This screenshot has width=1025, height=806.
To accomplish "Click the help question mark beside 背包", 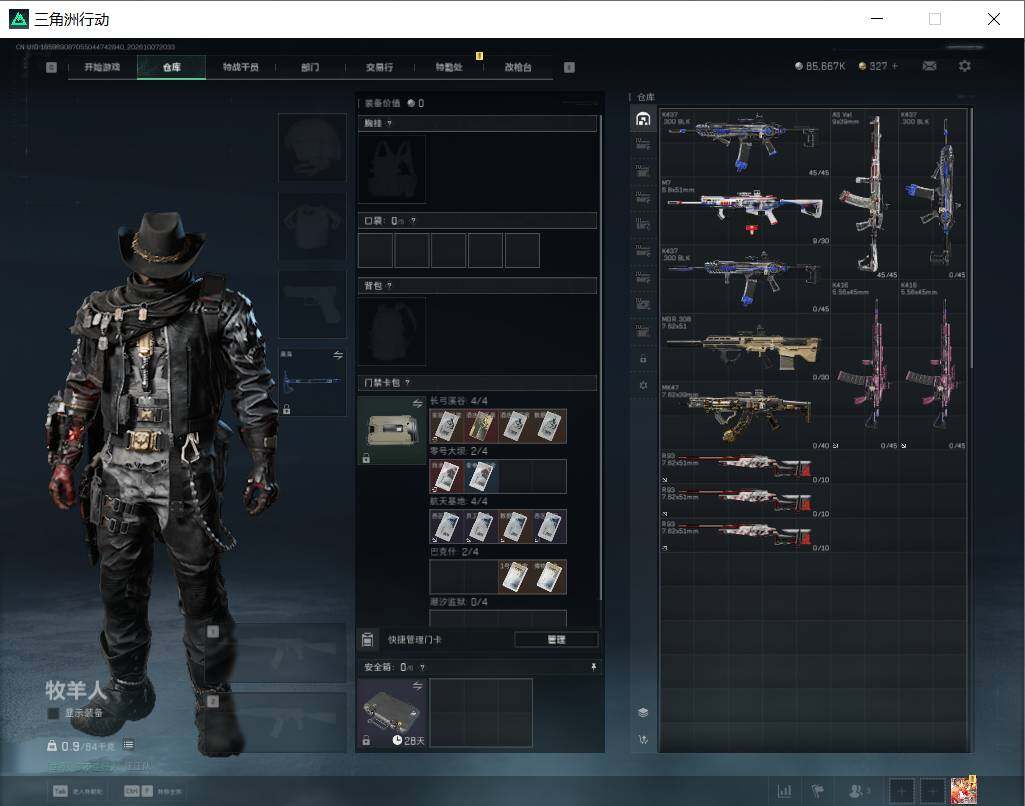I will pyautogui.click(x=390, y=286).
